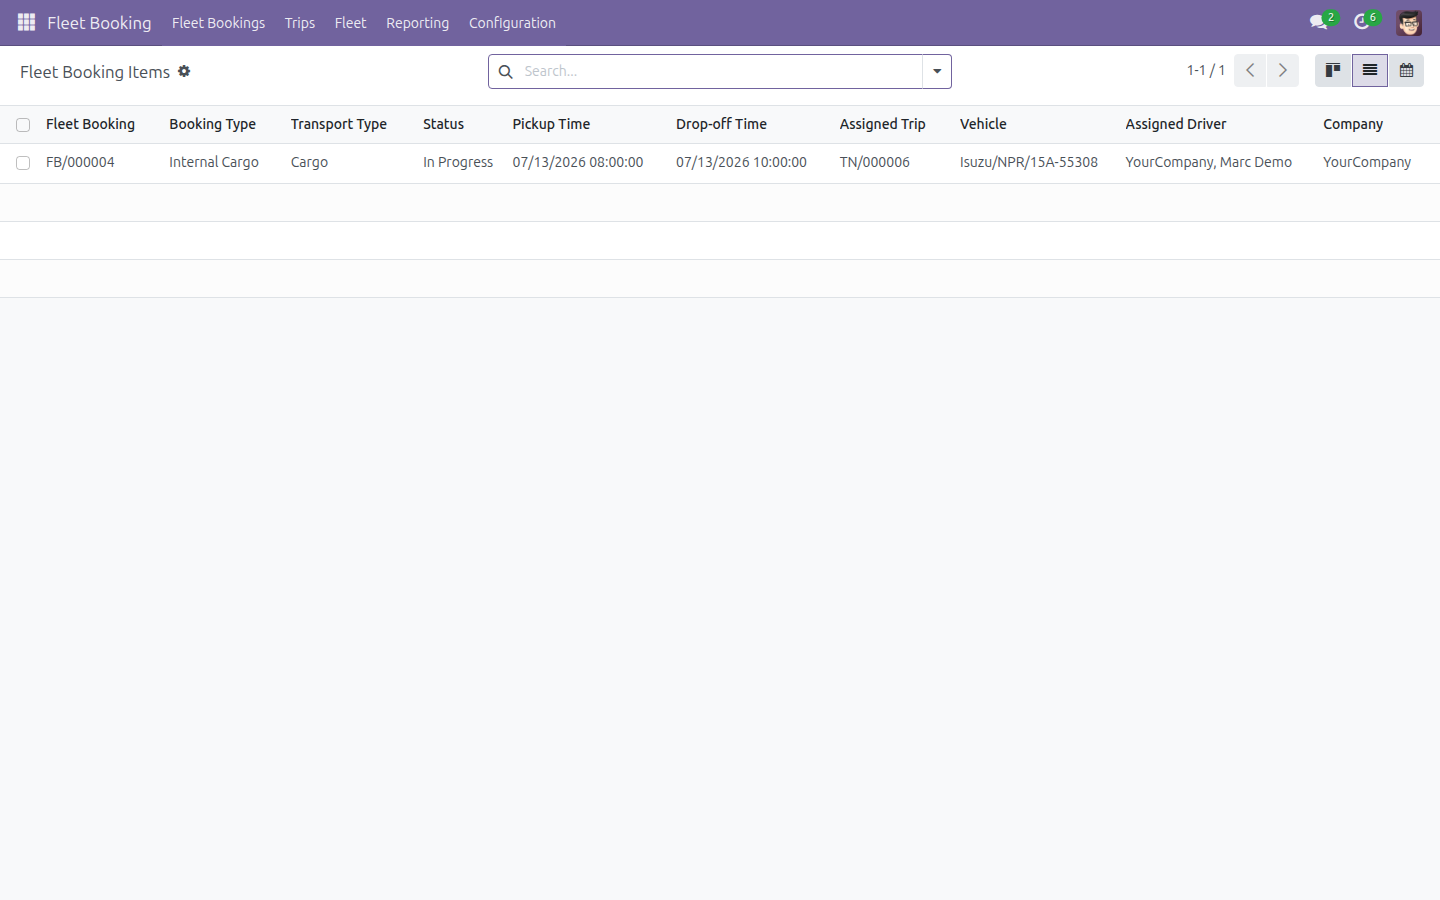Click the Fleet Booking Items breadcrumb title
1440x900 pixels.
click(x=95, y=72)
